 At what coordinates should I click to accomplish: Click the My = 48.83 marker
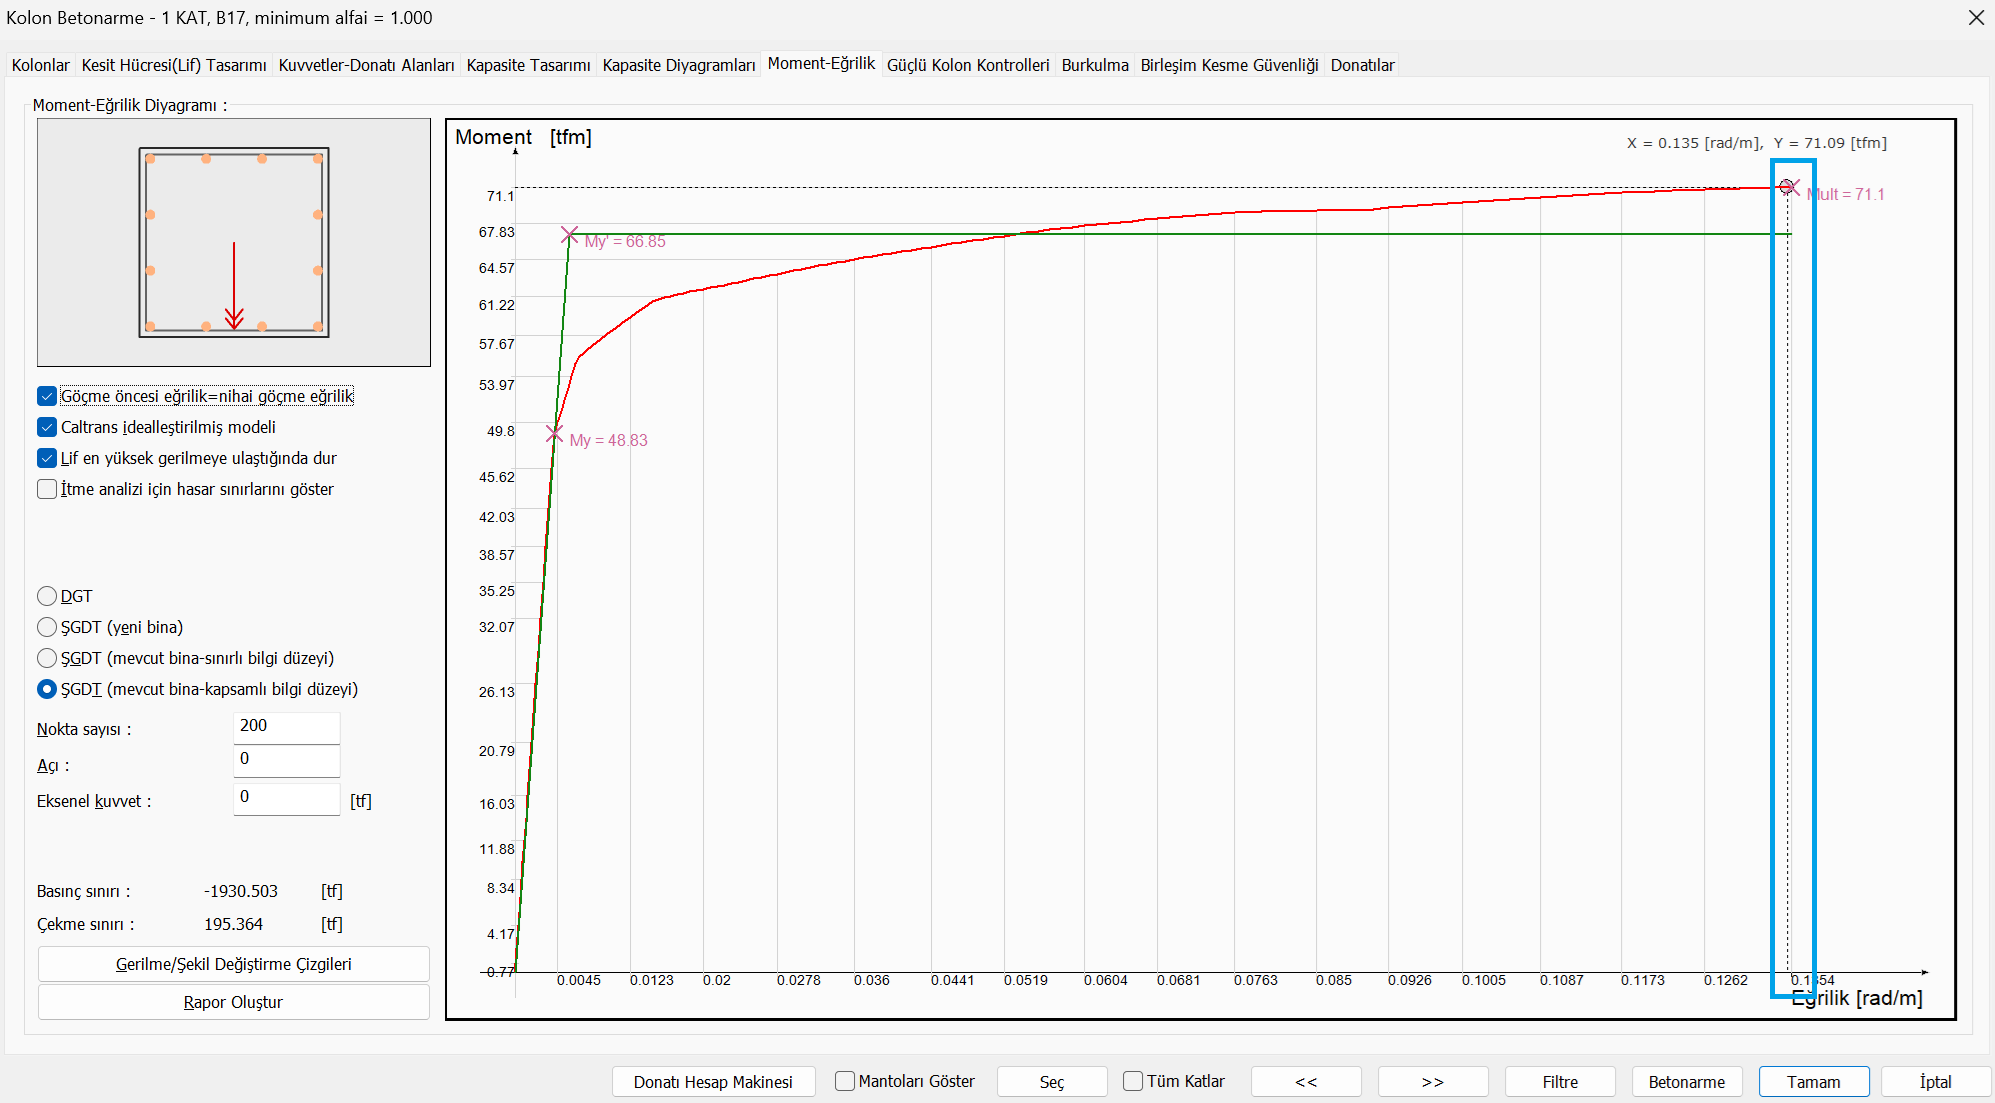point(554,433)
